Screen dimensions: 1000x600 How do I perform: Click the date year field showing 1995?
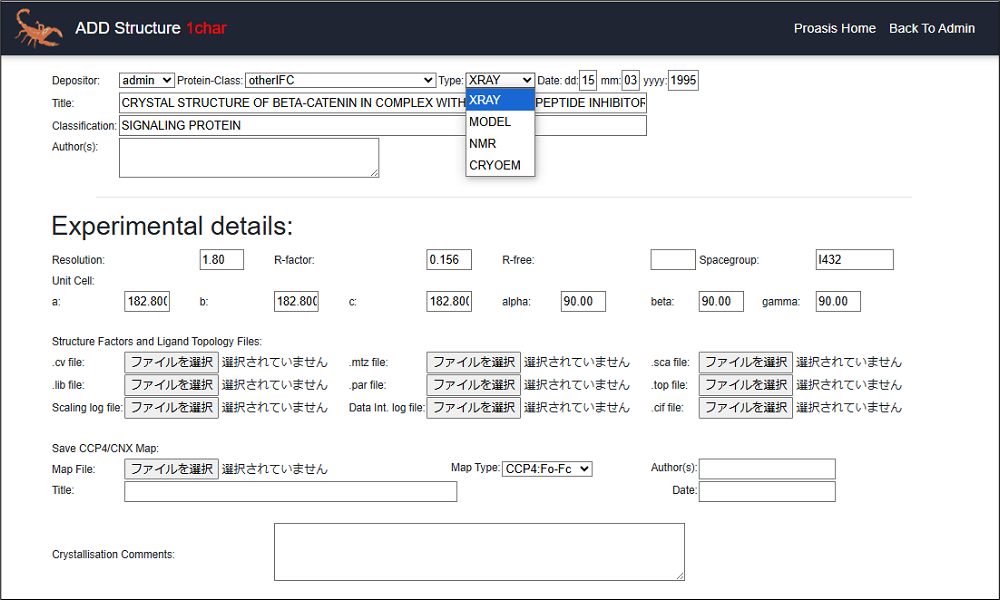683,80
